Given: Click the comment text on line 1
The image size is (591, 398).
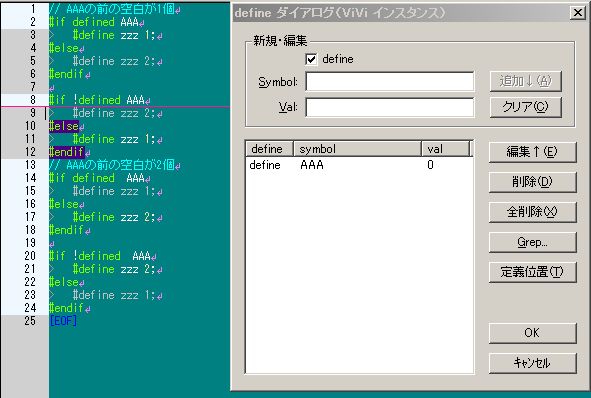Looking at the screenshot, I should click(112, 9).
